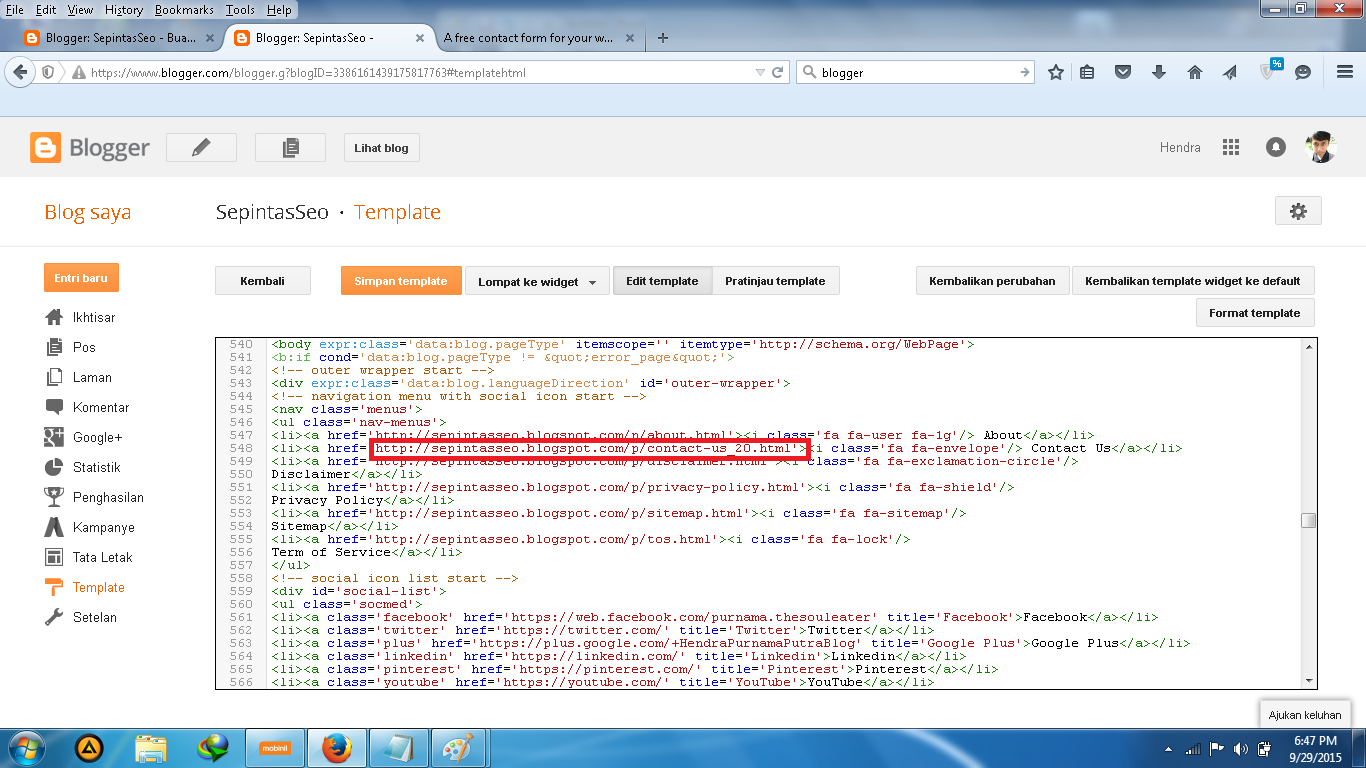Viewport: 1366px width, 768px height.
Task: Click the editor scrollbar up arrow
Action: [x=1308, y=346]
